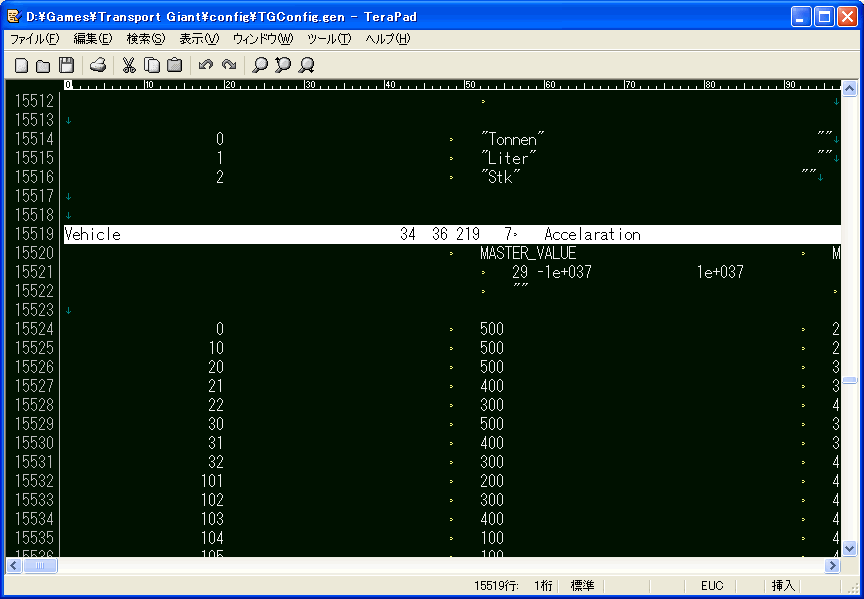Open the 検索(S) menu
Screen dimensions: 864x599
(x=145, y=39)
